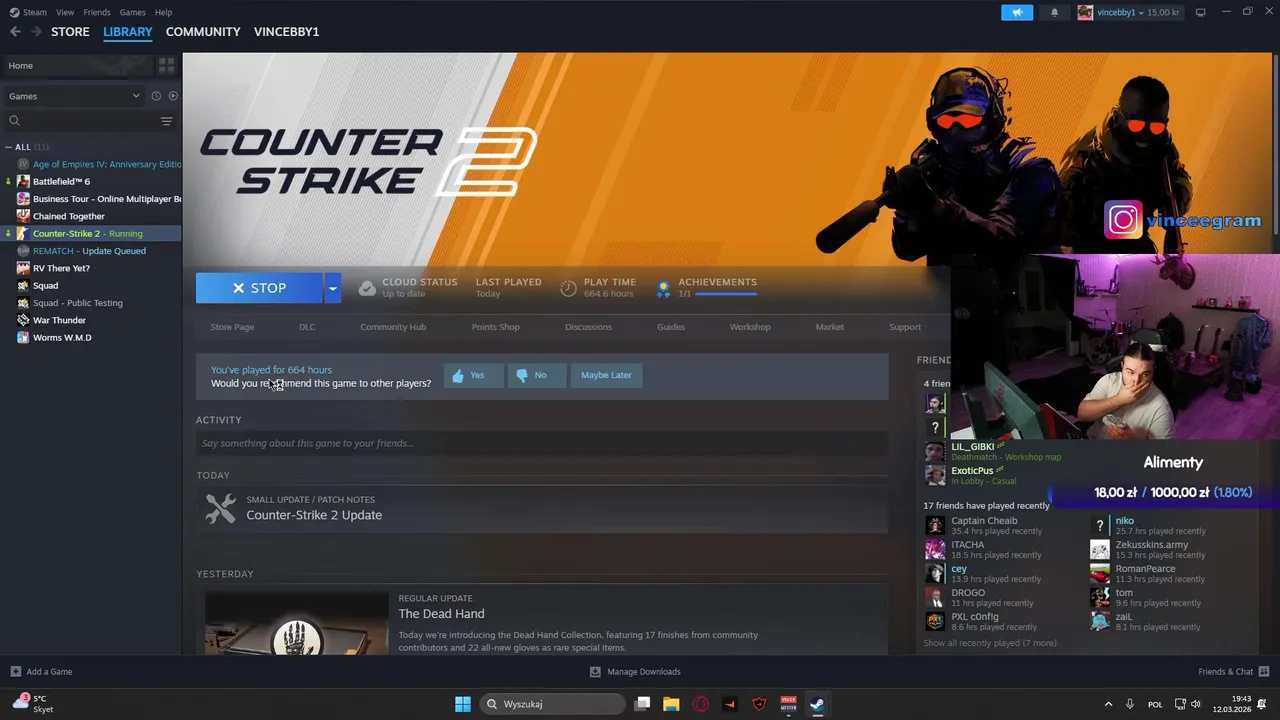Click the Worms W.M.D game icon

coord(23,337)
